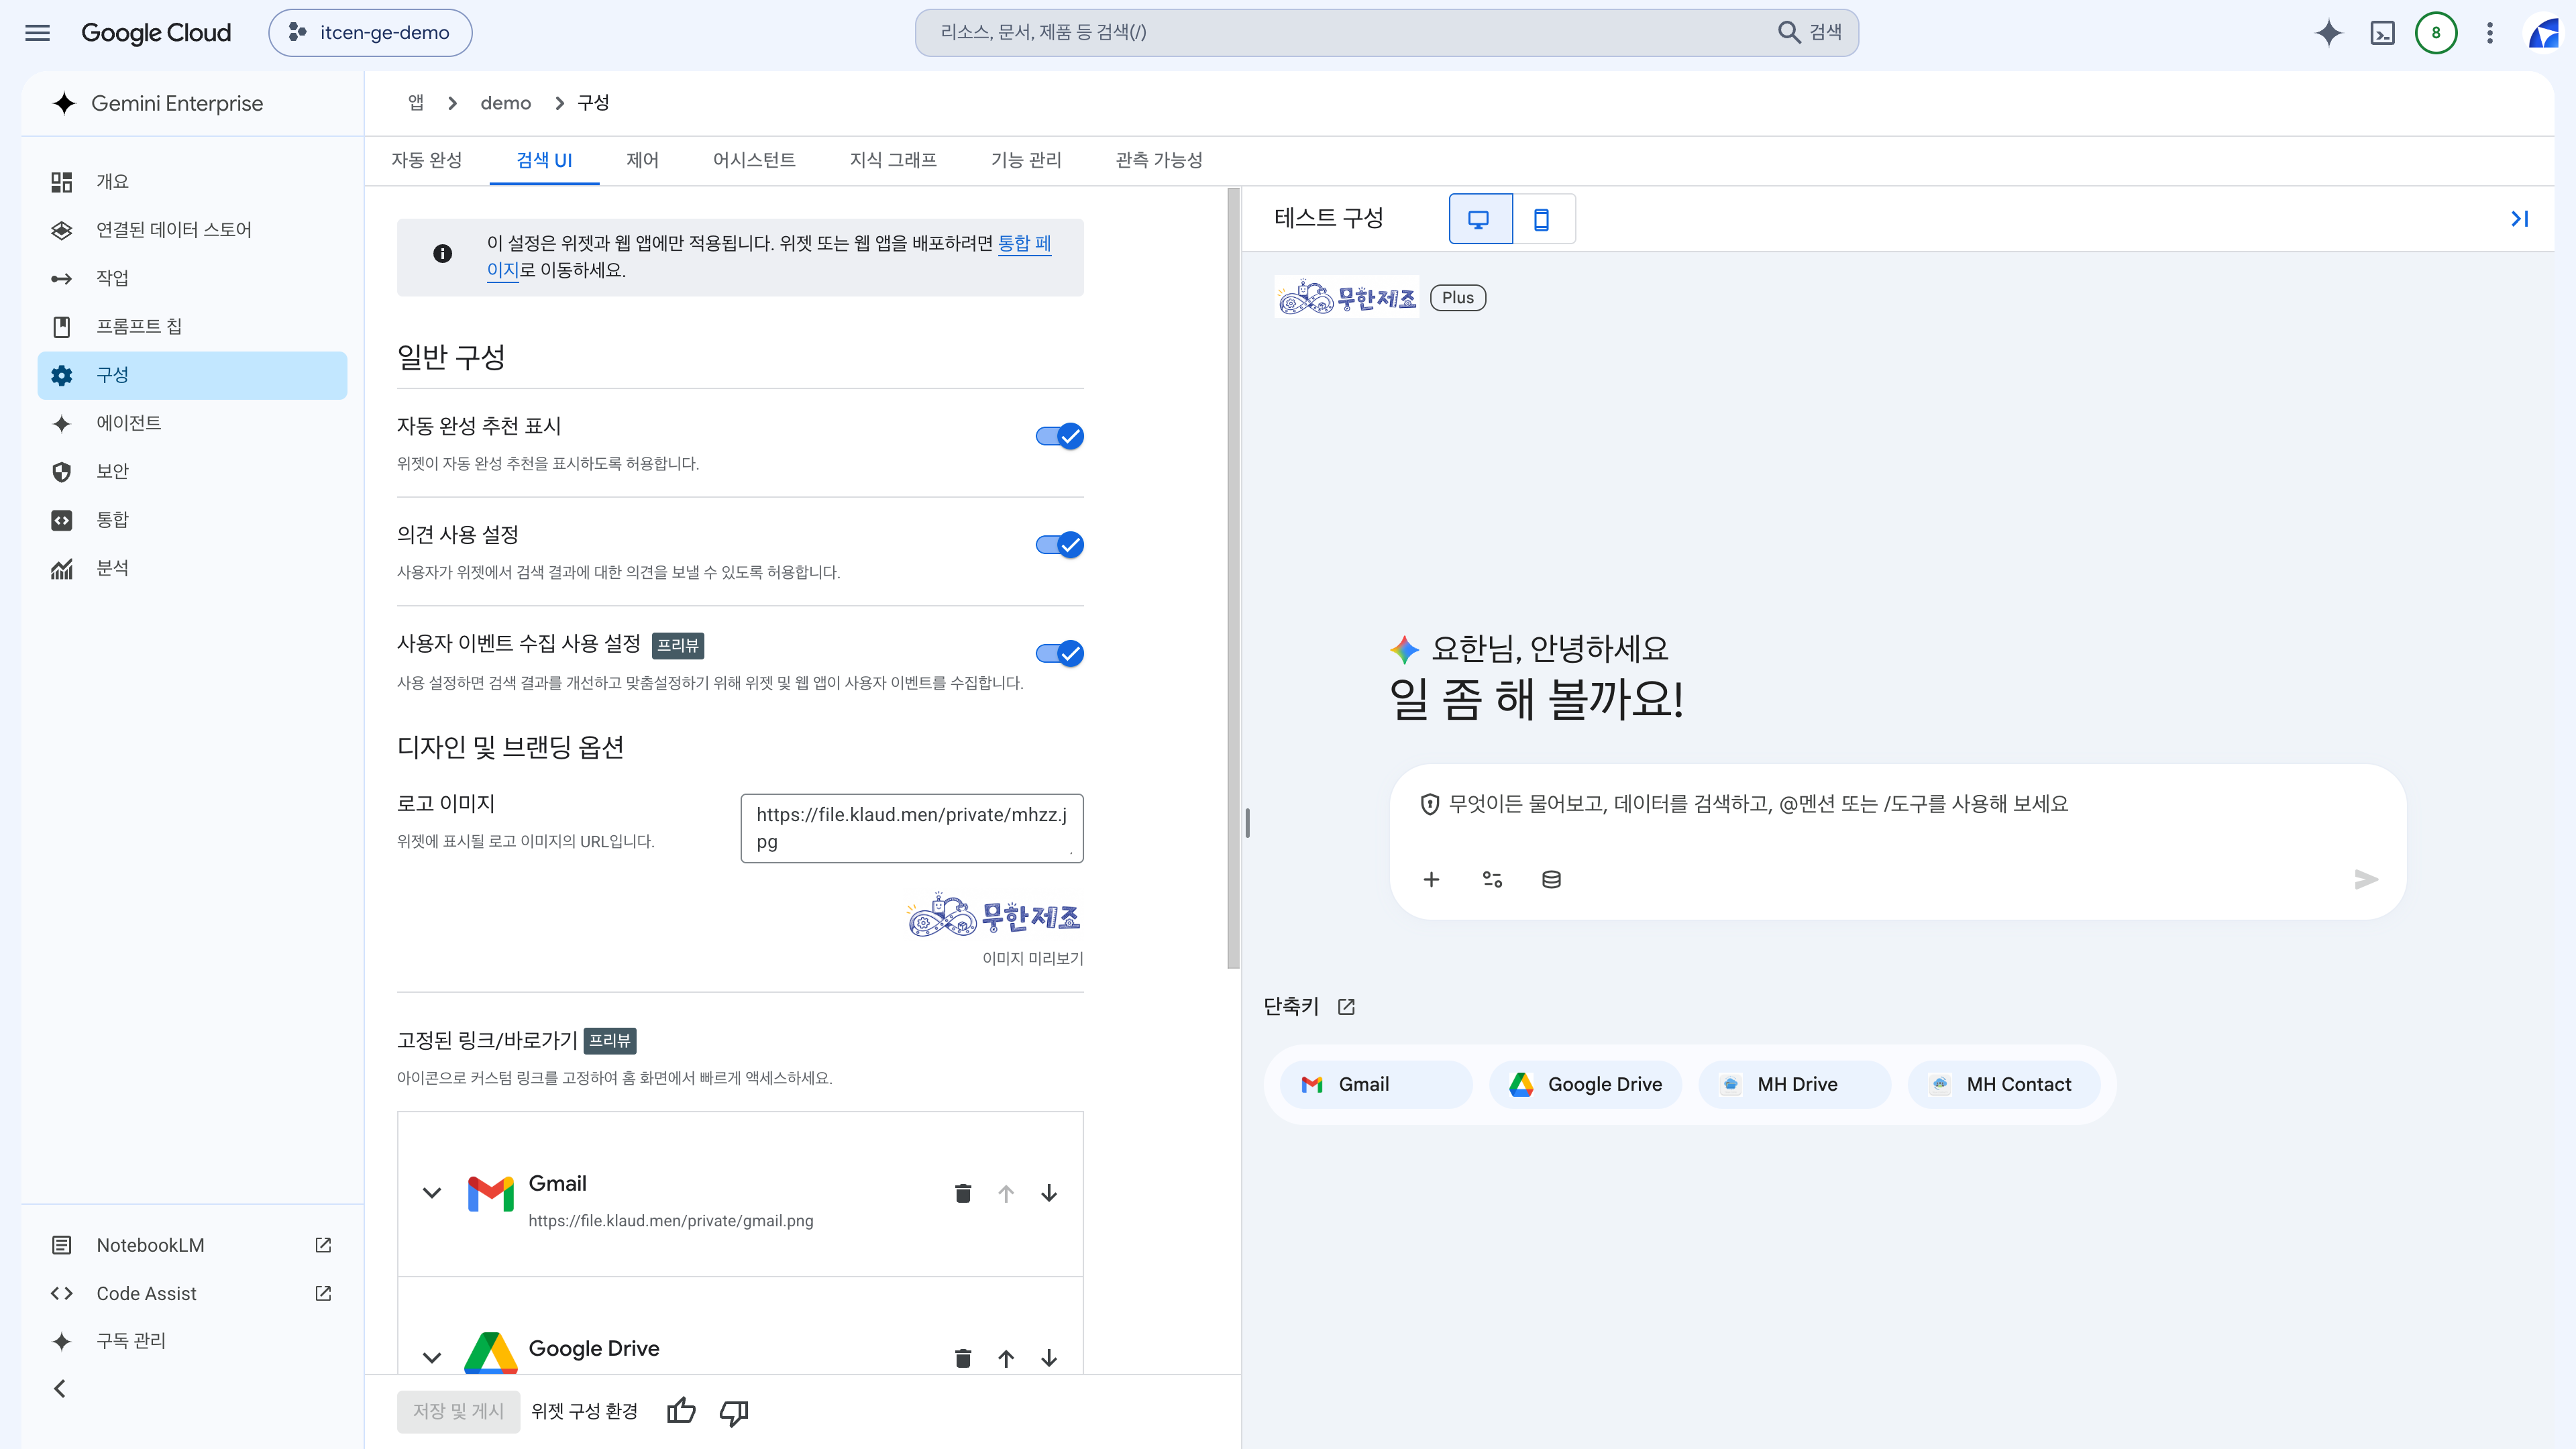The height and width of the screenshot is (1449, 2576).
Task: Open the tools settings icon in prompt box
Action: coord(1492,879)
